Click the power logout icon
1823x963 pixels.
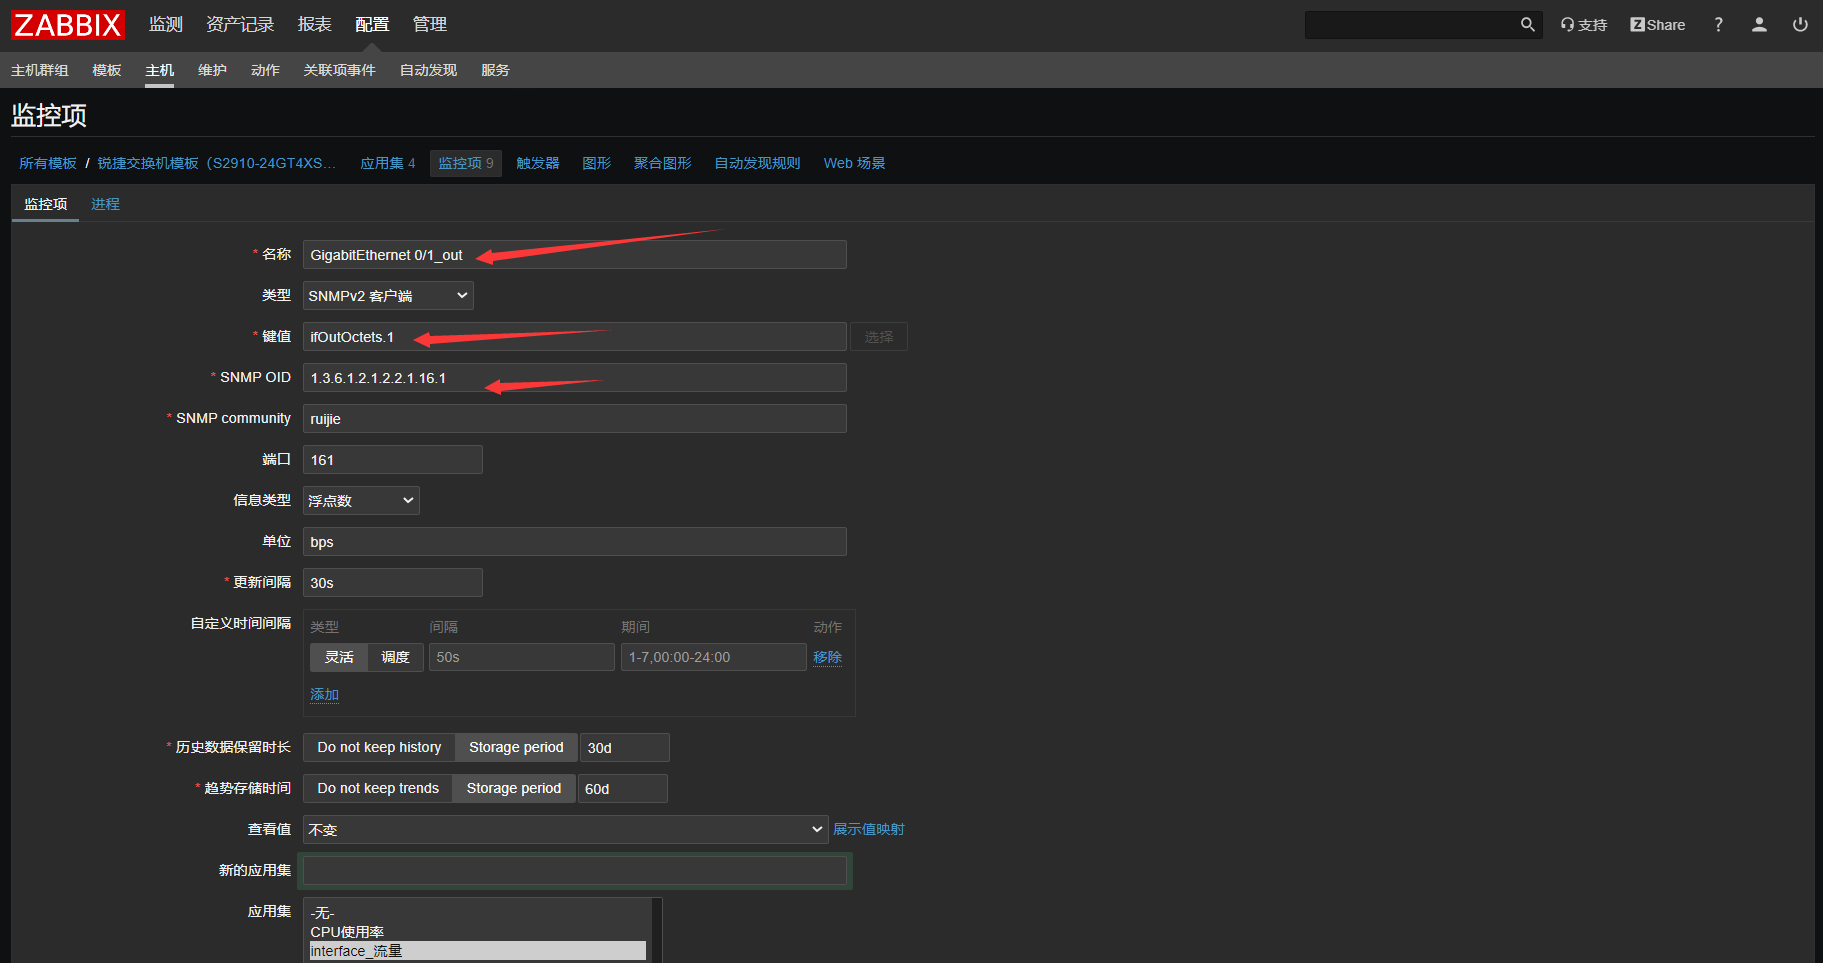click(x=1800, y=25)
